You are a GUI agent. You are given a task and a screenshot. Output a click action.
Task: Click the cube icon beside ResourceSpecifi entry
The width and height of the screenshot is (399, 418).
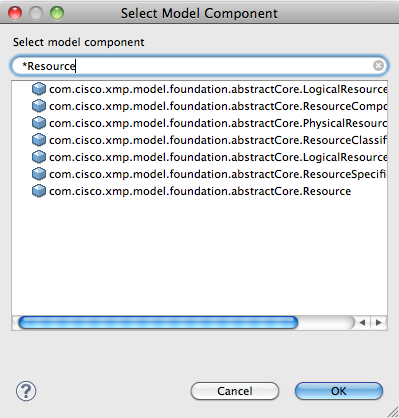(39, 174)
